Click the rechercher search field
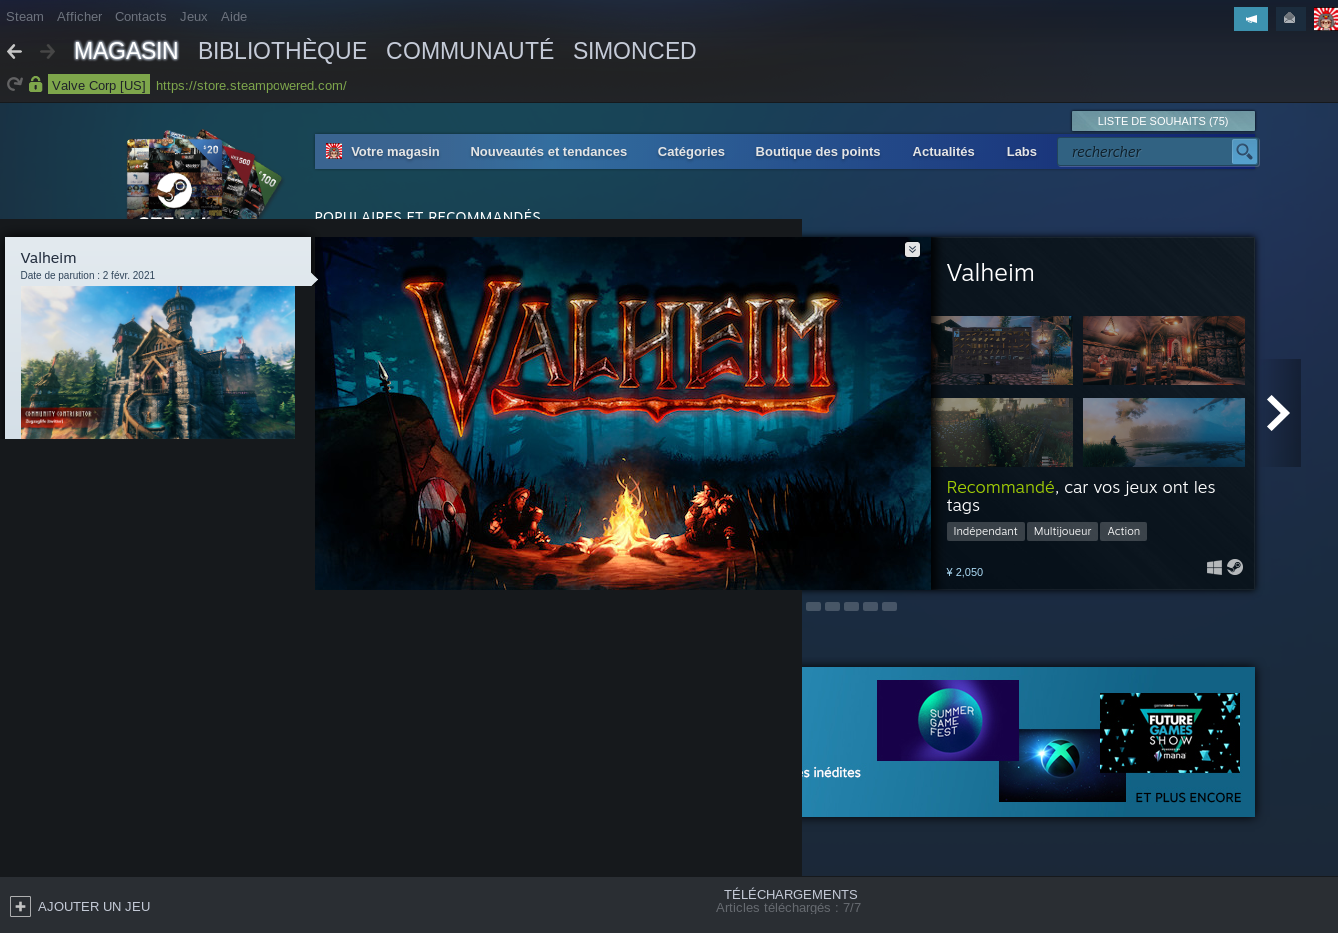Viewport: 1338px width, 933px height. point(1145,151)
